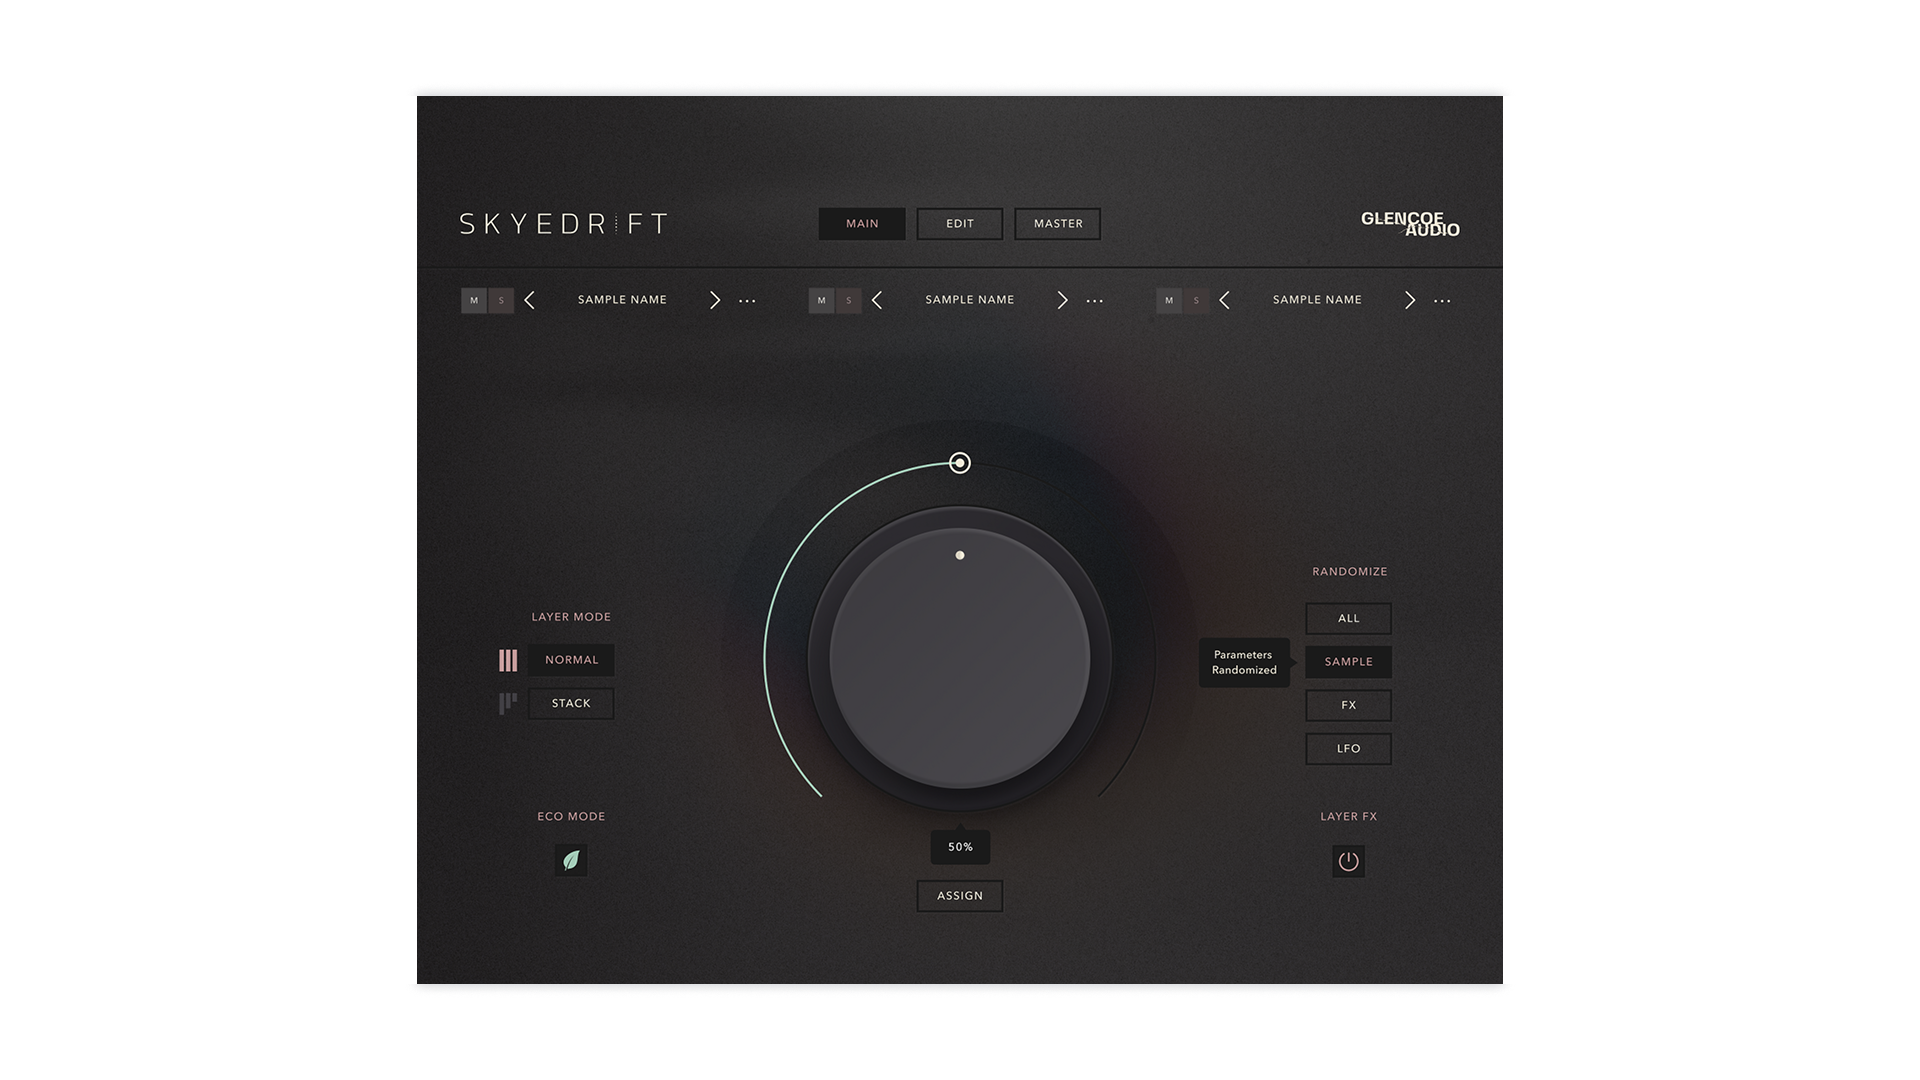Click the ring handle on the knob arc
Screen dimensions: 1920x1080
(960, 463)
